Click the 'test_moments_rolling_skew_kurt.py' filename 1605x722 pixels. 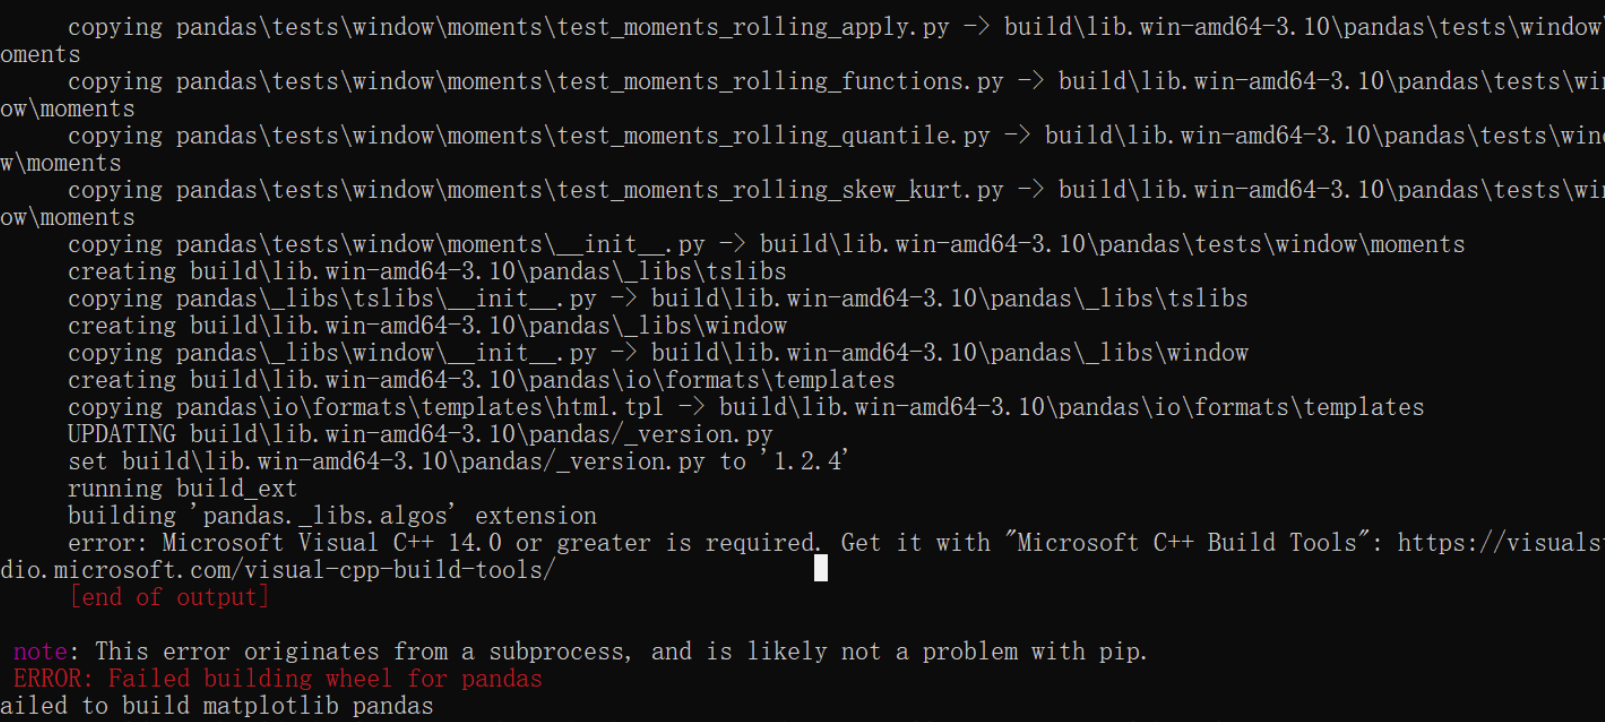pyautogui.click(x=780, y=190)
